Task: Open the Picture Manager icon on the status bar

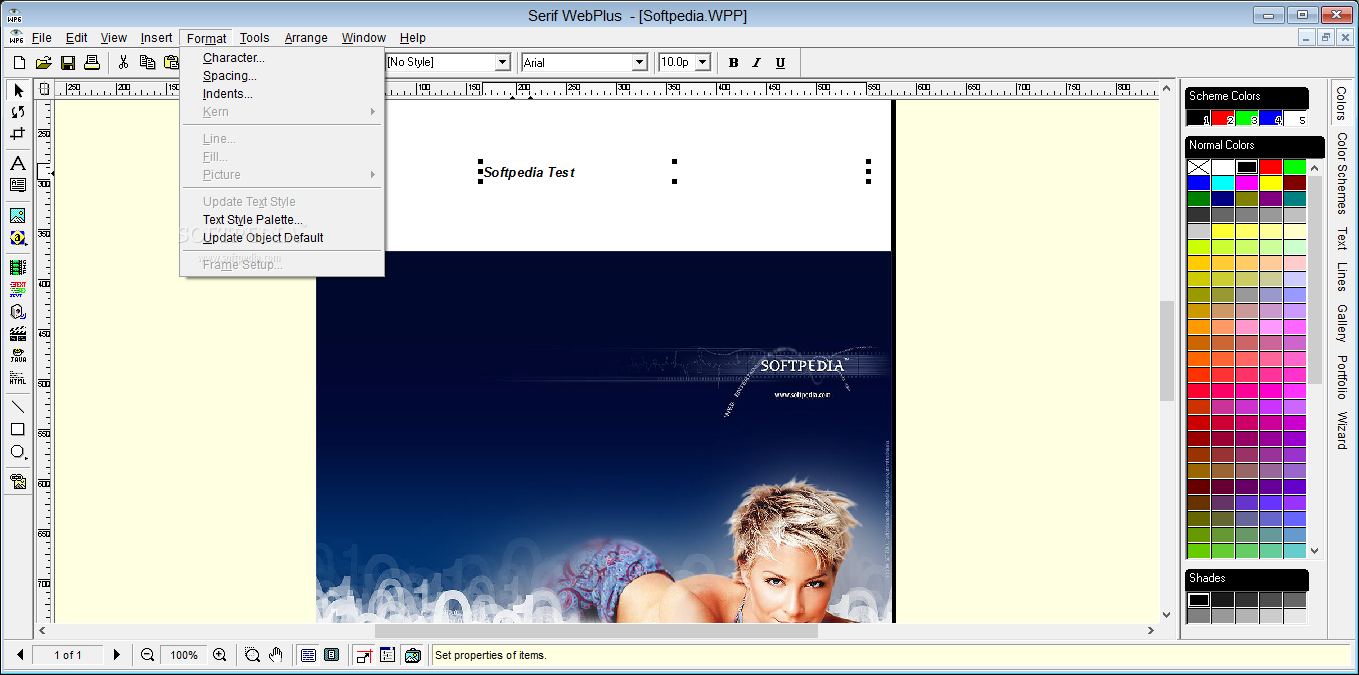Action: coord(412,655)
